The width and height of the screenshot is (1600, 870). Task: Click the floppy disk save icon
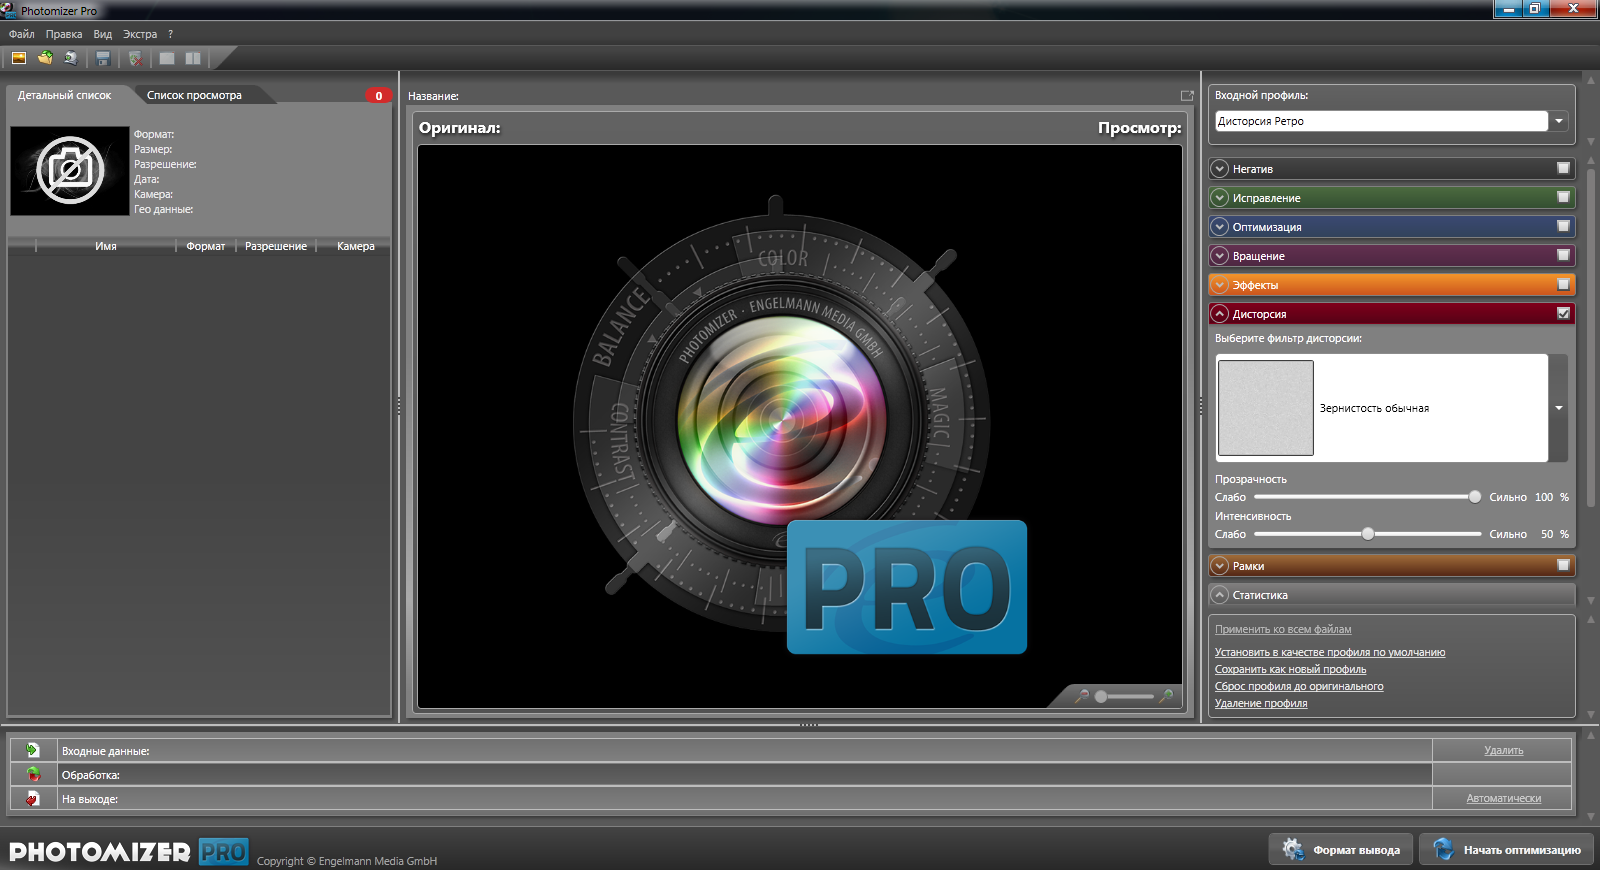tap(103, 59)
